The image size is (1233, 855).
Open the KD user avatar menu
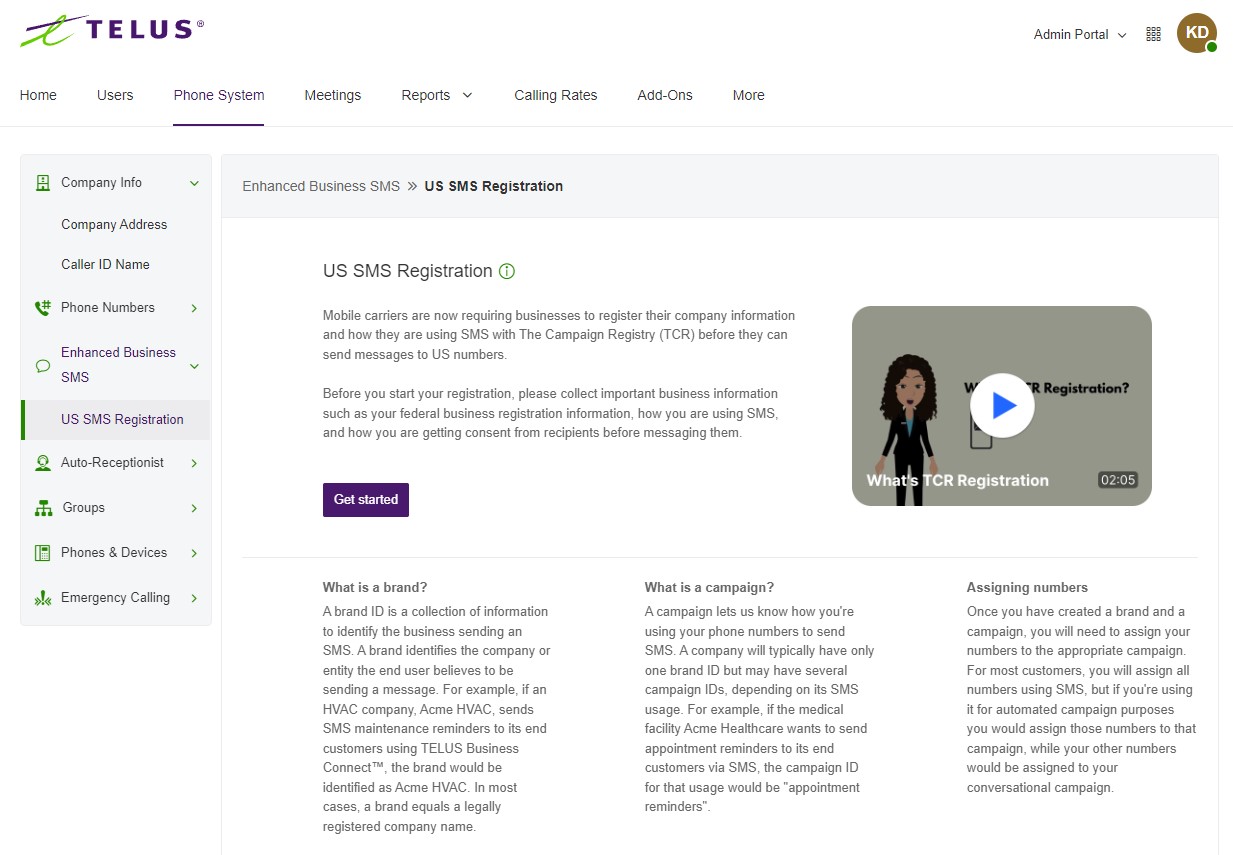tap(1197, 33)
